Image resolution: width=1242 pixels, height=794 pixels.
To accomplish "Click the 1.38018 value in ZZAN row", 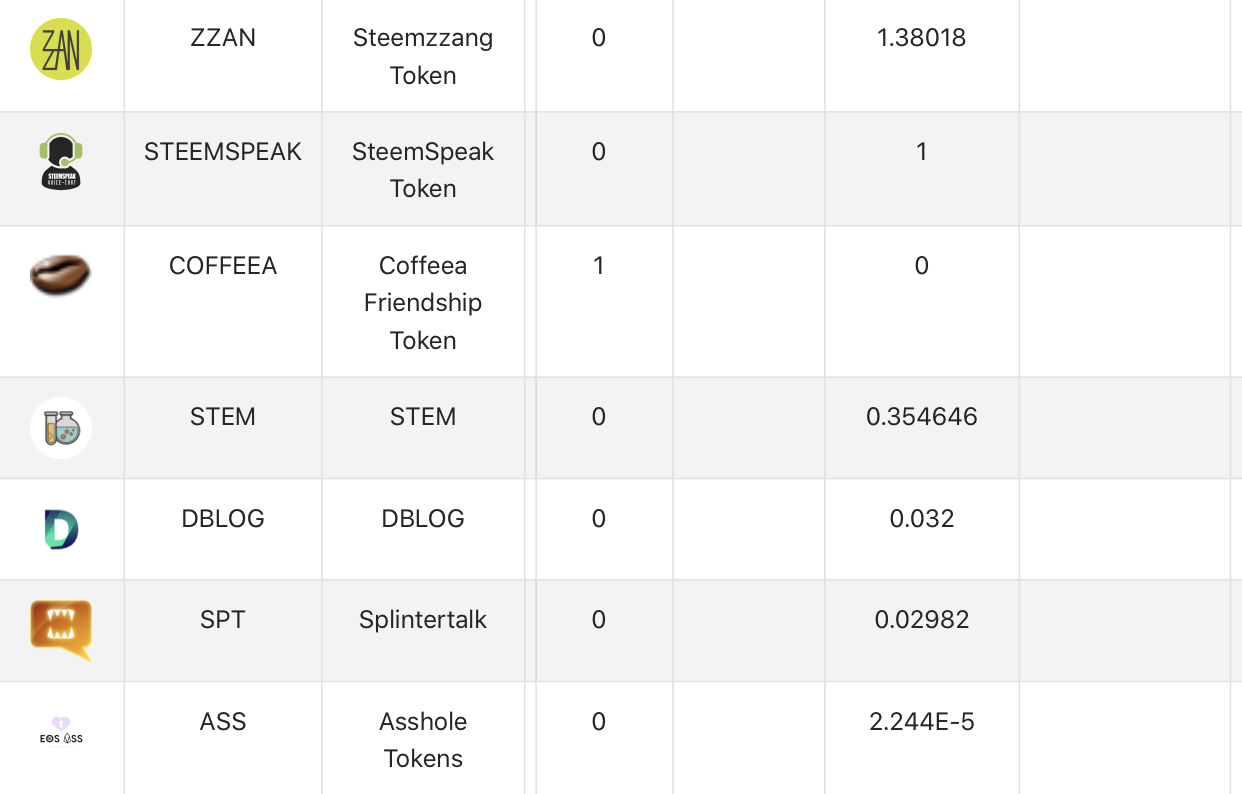I will (x=921, y=38).
